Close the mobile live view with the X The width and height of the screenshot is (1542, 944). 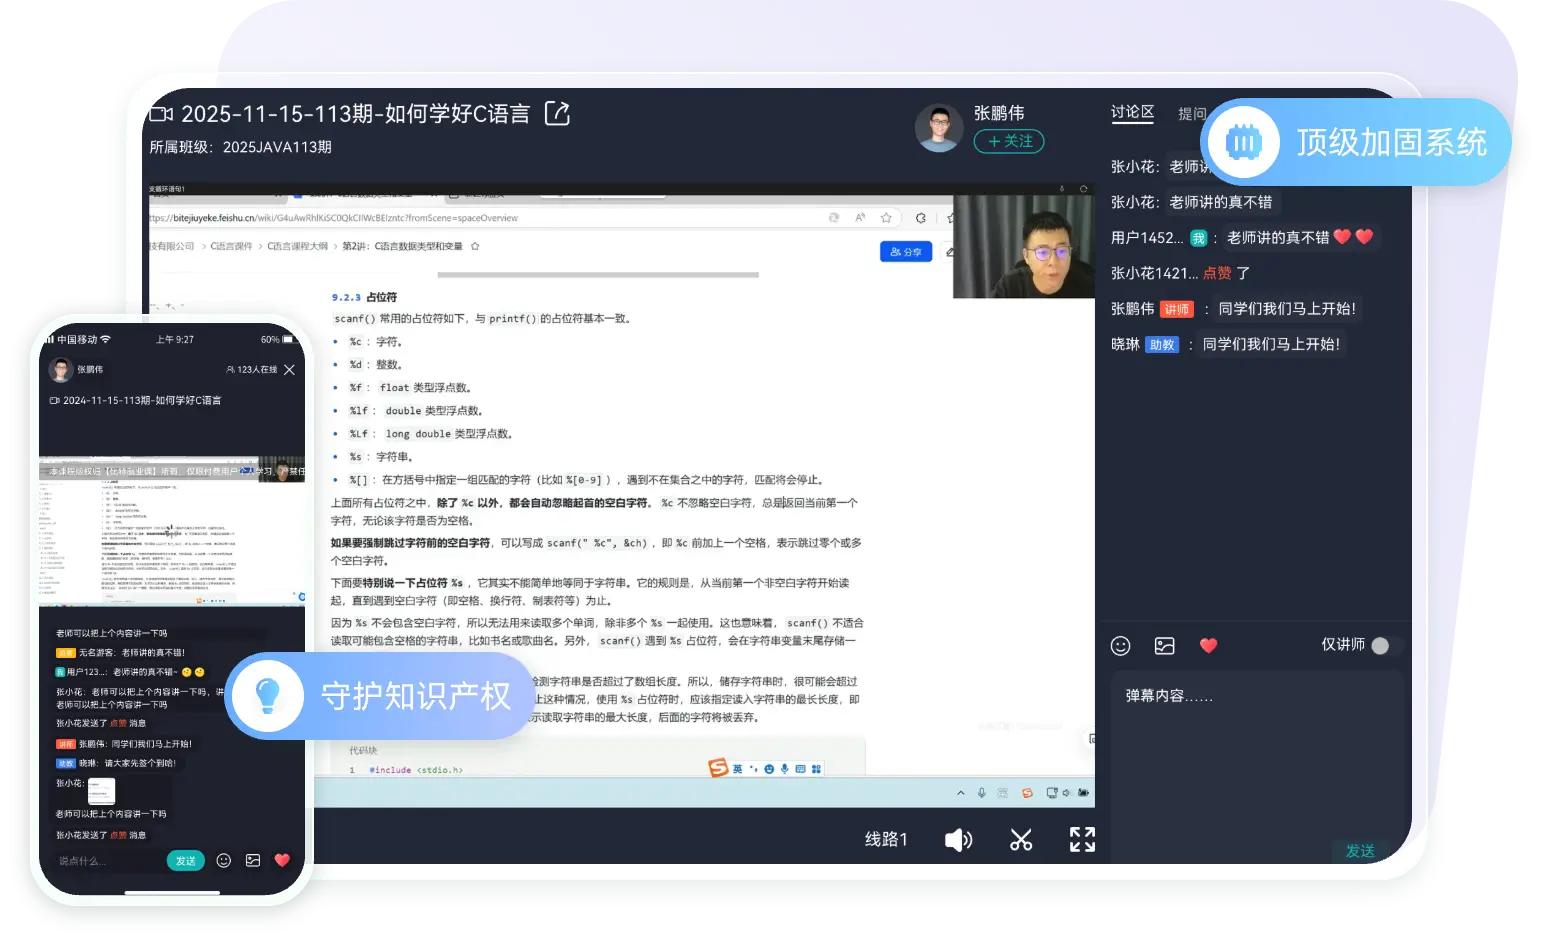click(289, 370)
